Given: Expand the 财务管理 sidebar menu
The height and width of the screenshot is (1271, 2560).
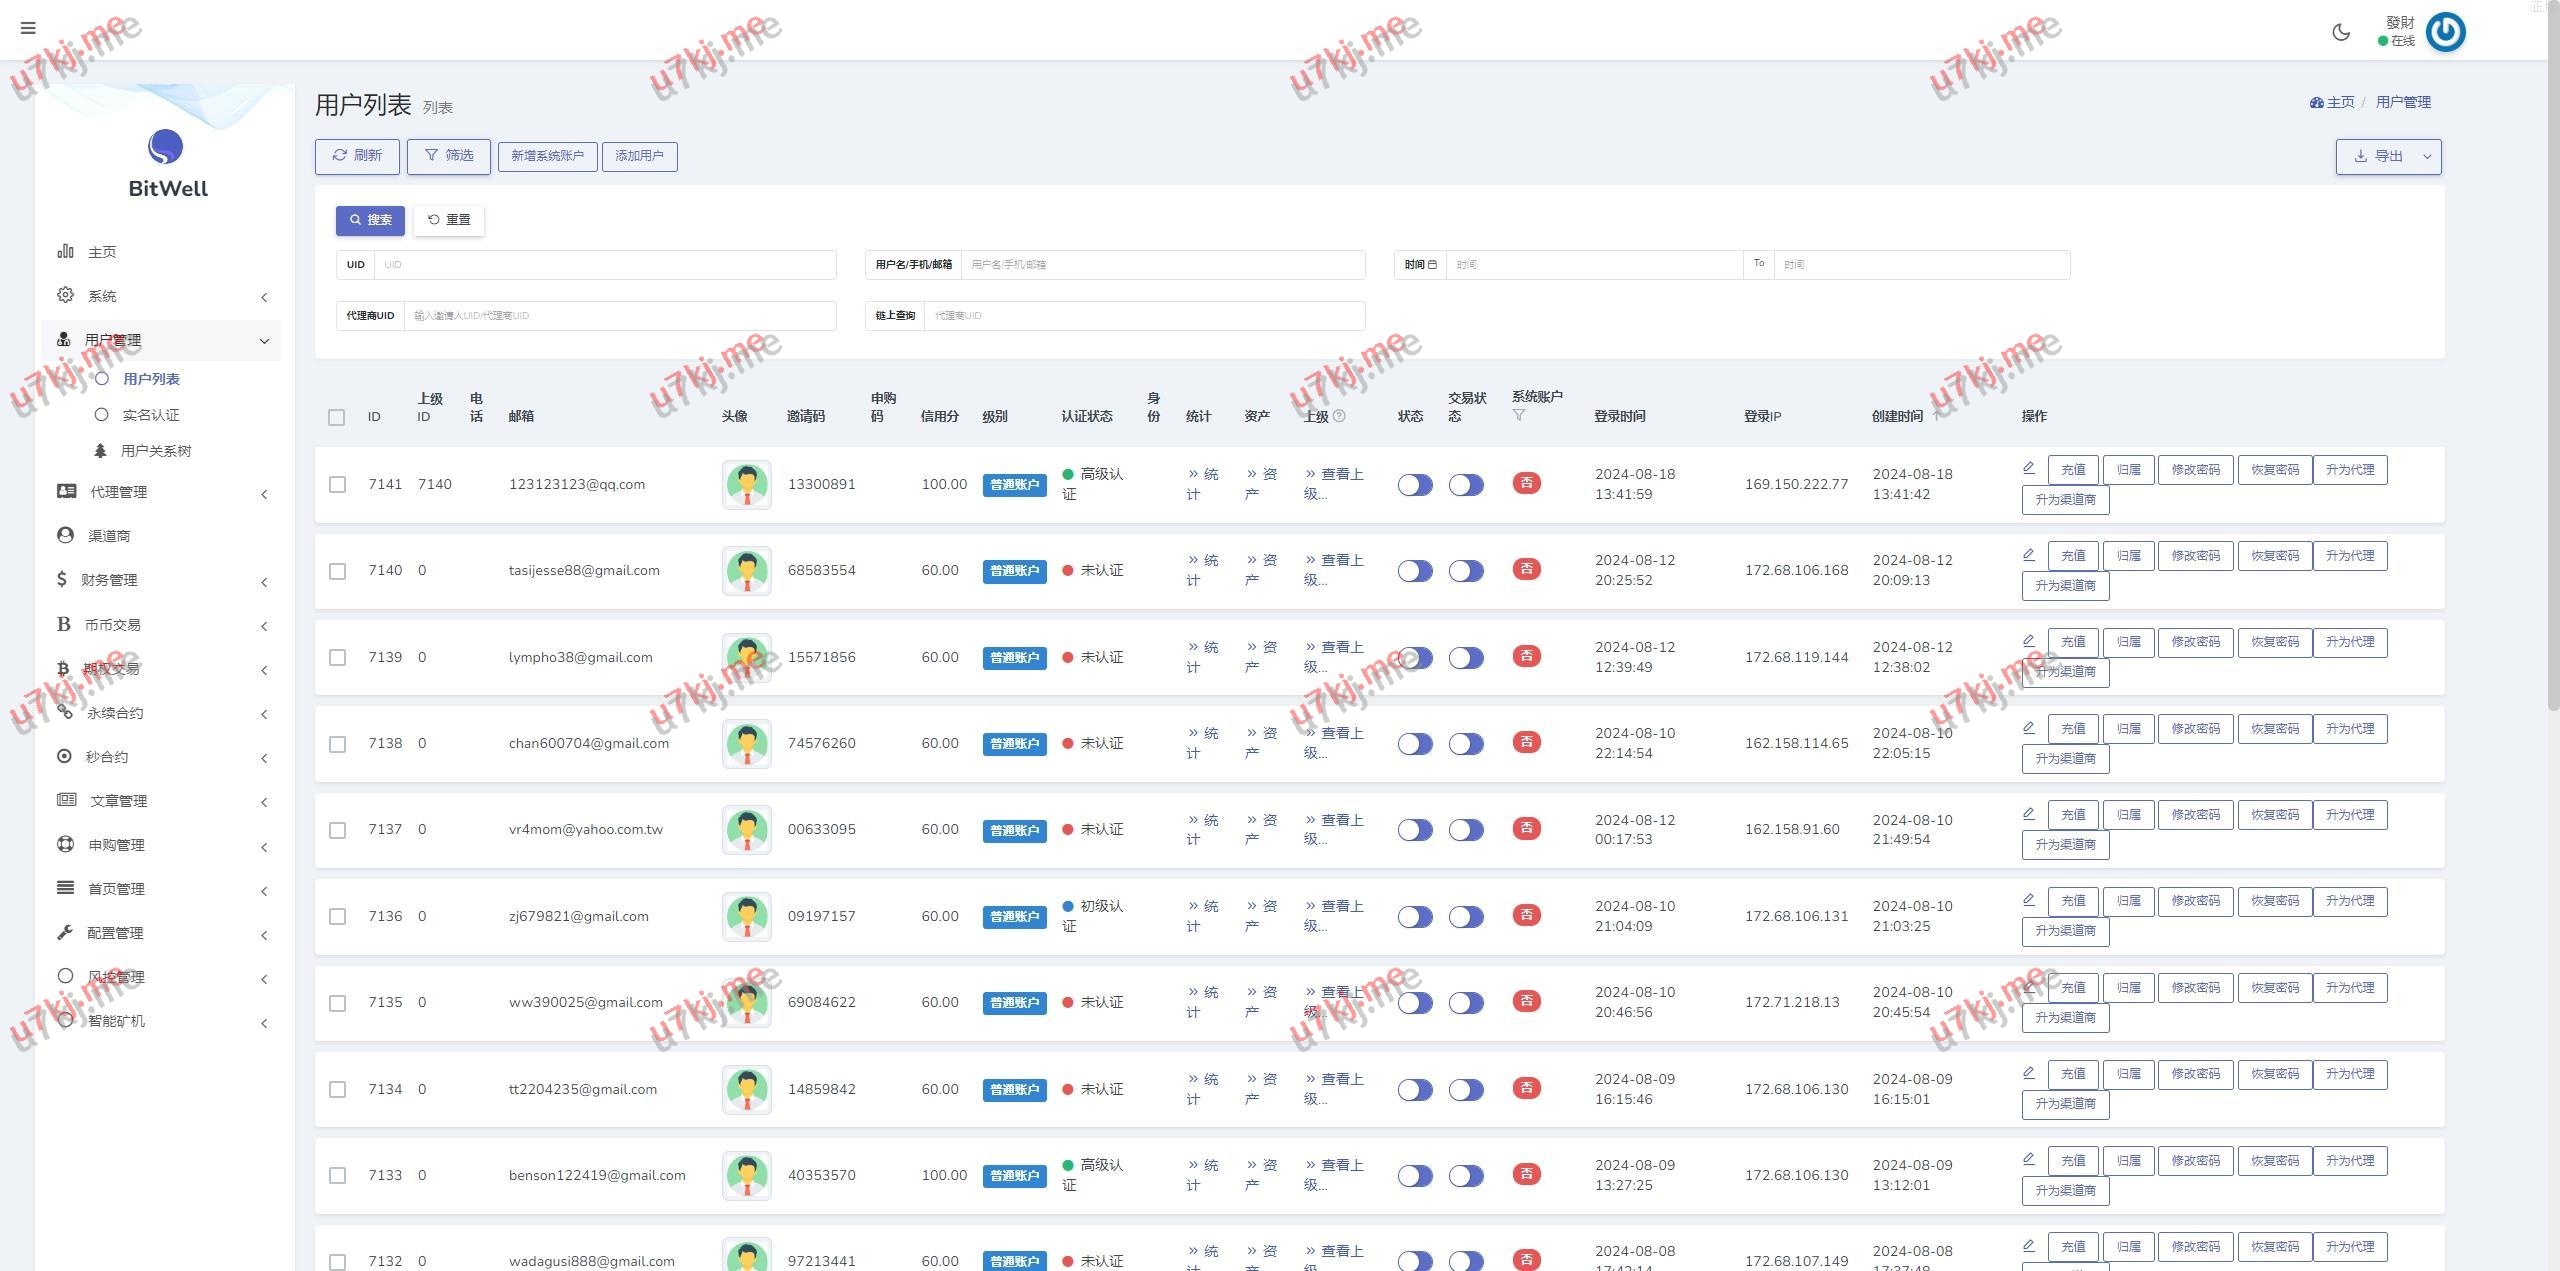Looking at the screenshot, I should [160, 580].
